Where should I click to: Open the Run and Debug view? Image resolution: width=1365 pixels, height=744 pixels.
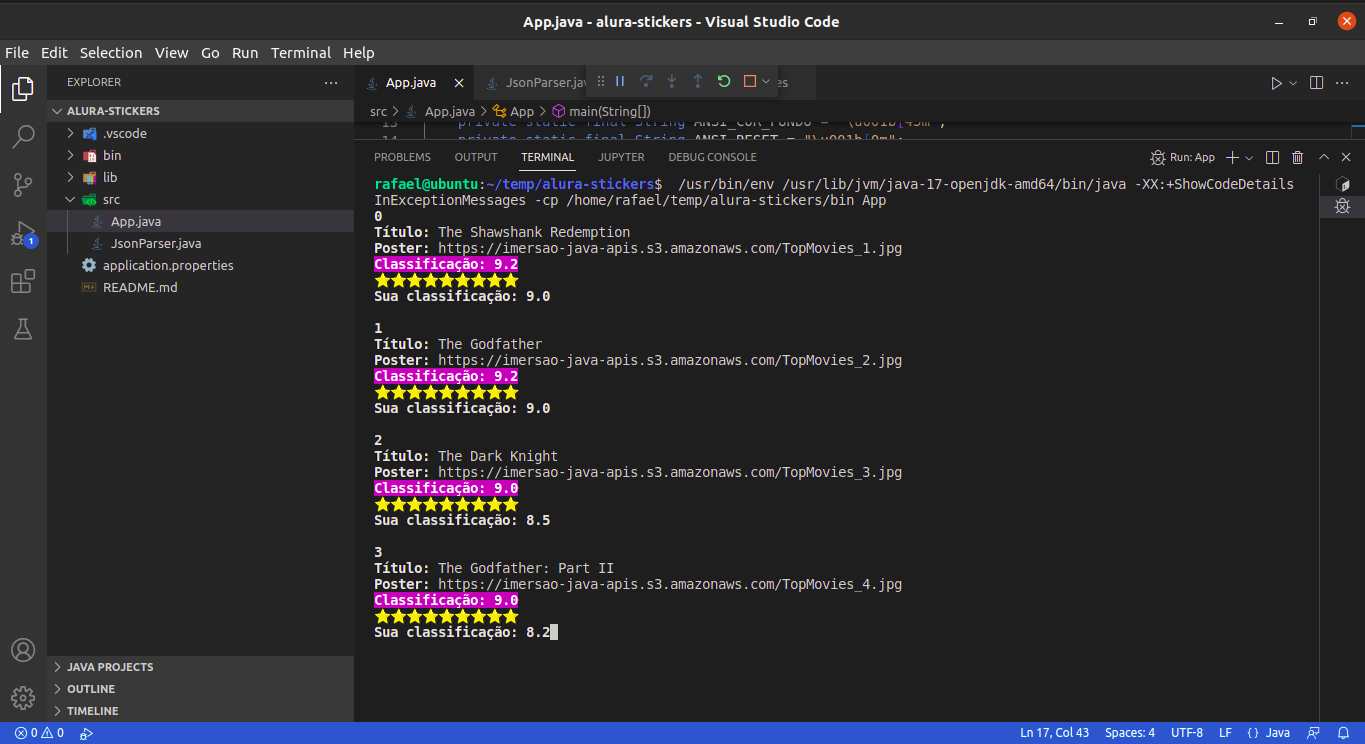23,232
